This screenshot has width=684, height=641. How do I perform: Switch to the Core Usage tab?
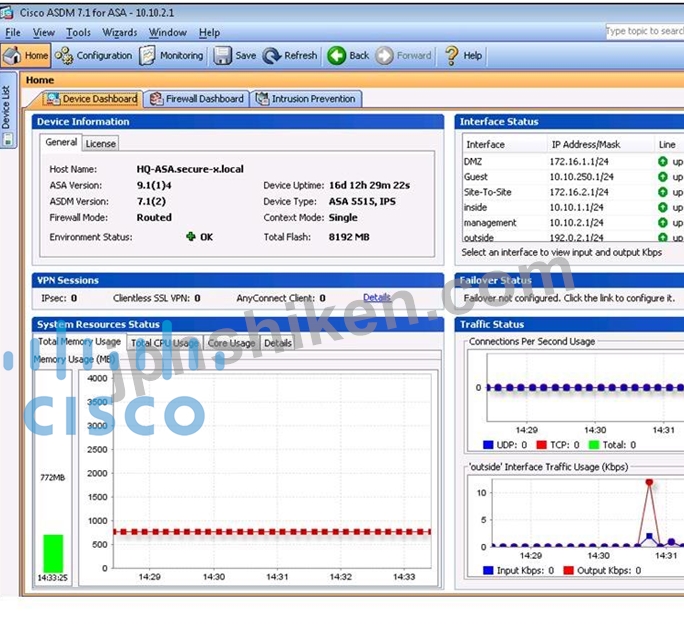231,343
